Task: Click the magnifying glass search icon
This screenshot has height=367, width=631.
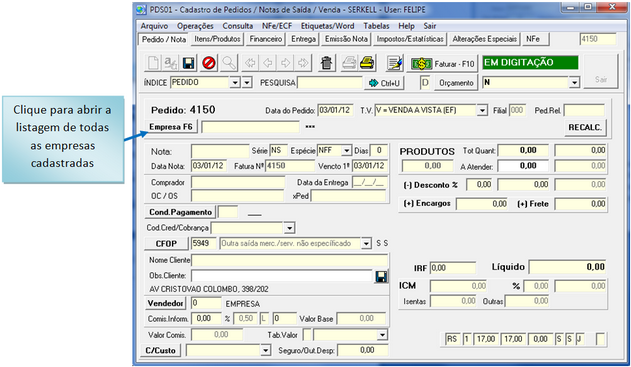Action: [229, 63]
